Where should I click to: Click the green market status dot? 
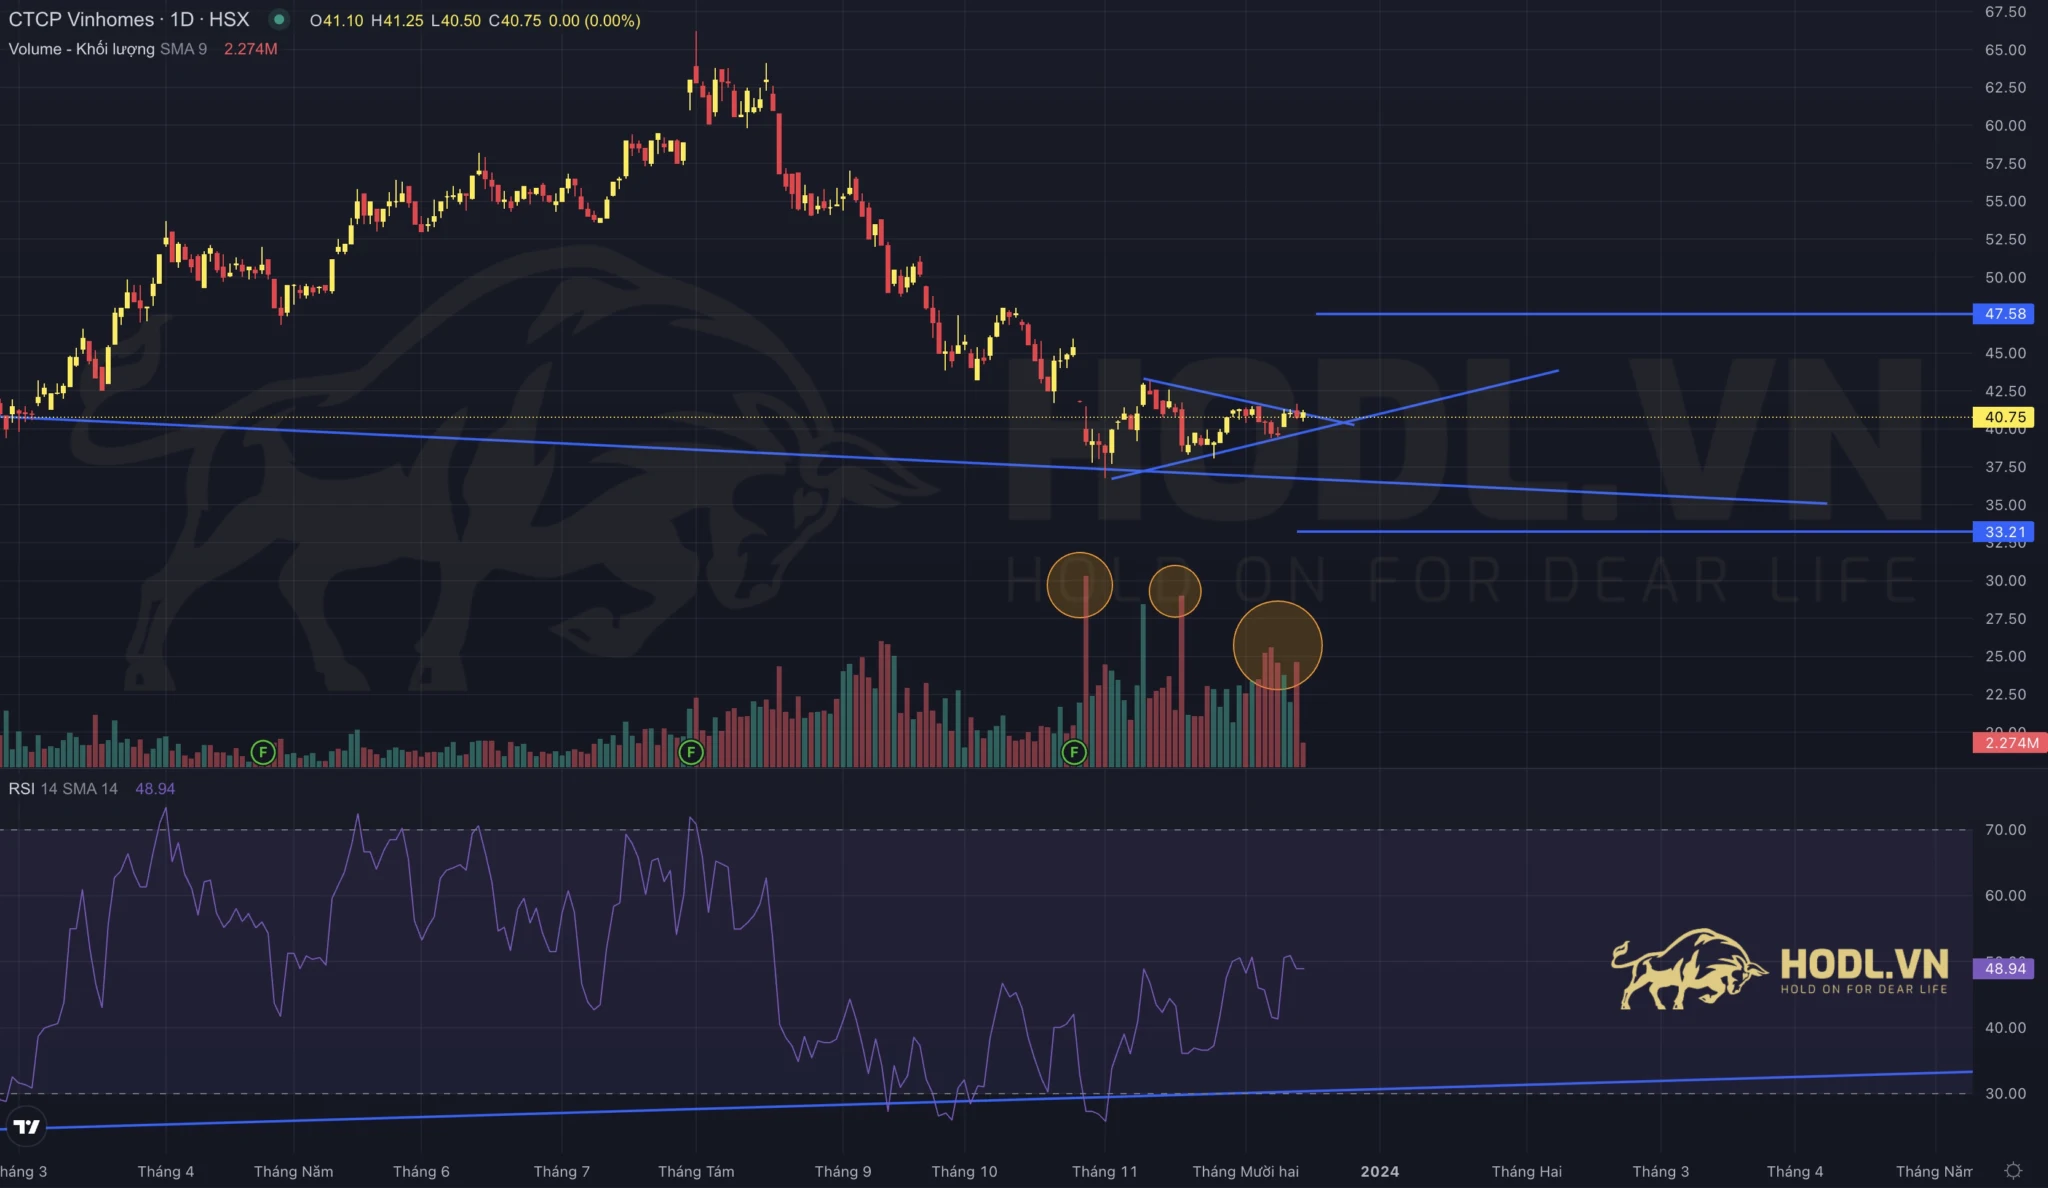pos(279,19)
